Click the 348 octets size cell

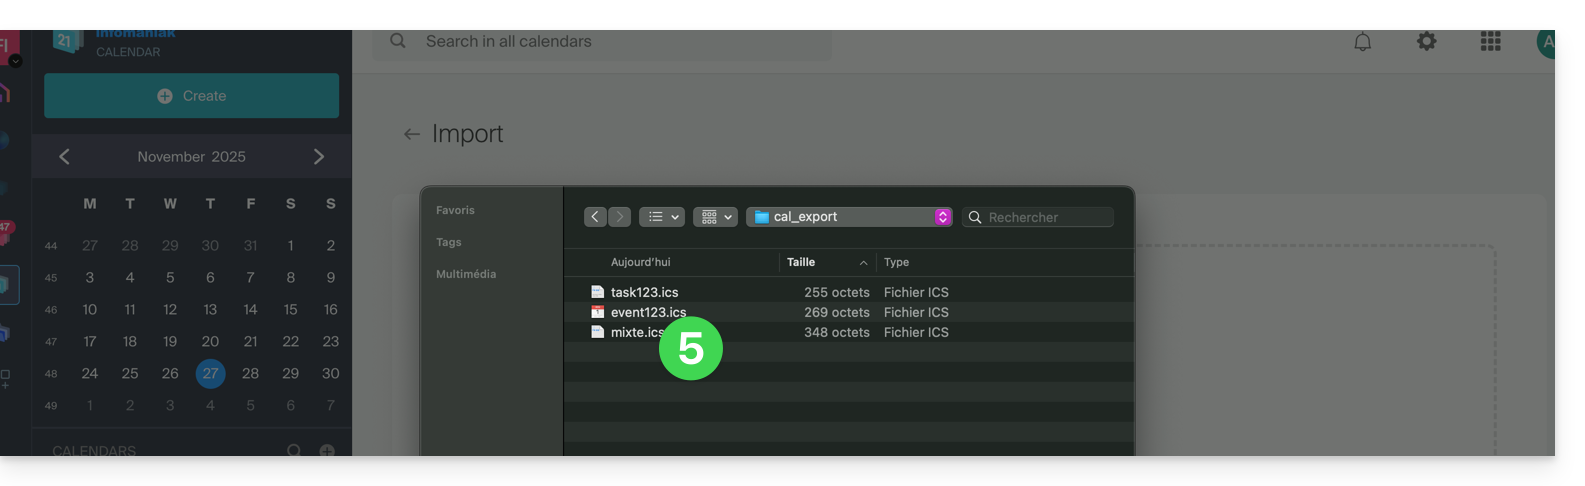click(837, 332)
